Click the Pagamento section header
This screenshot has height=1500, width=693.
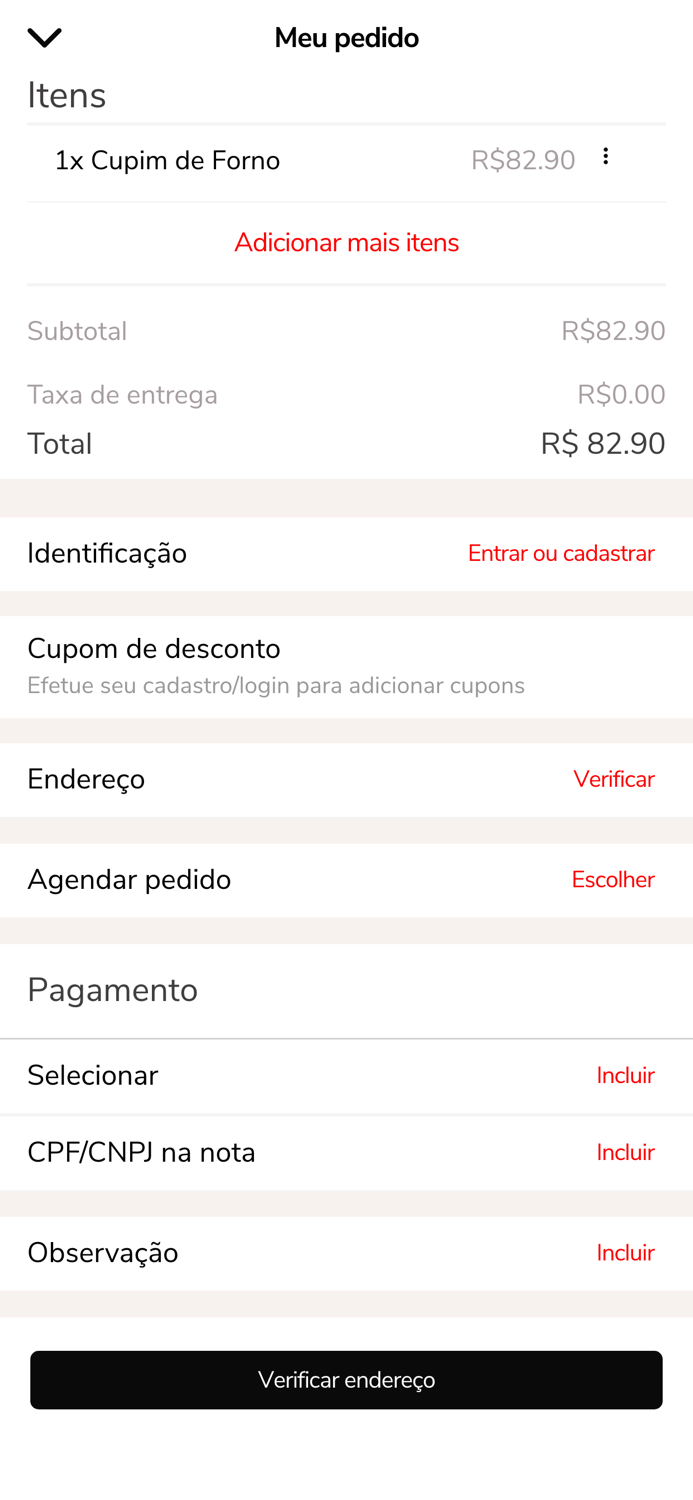point(113,990)
